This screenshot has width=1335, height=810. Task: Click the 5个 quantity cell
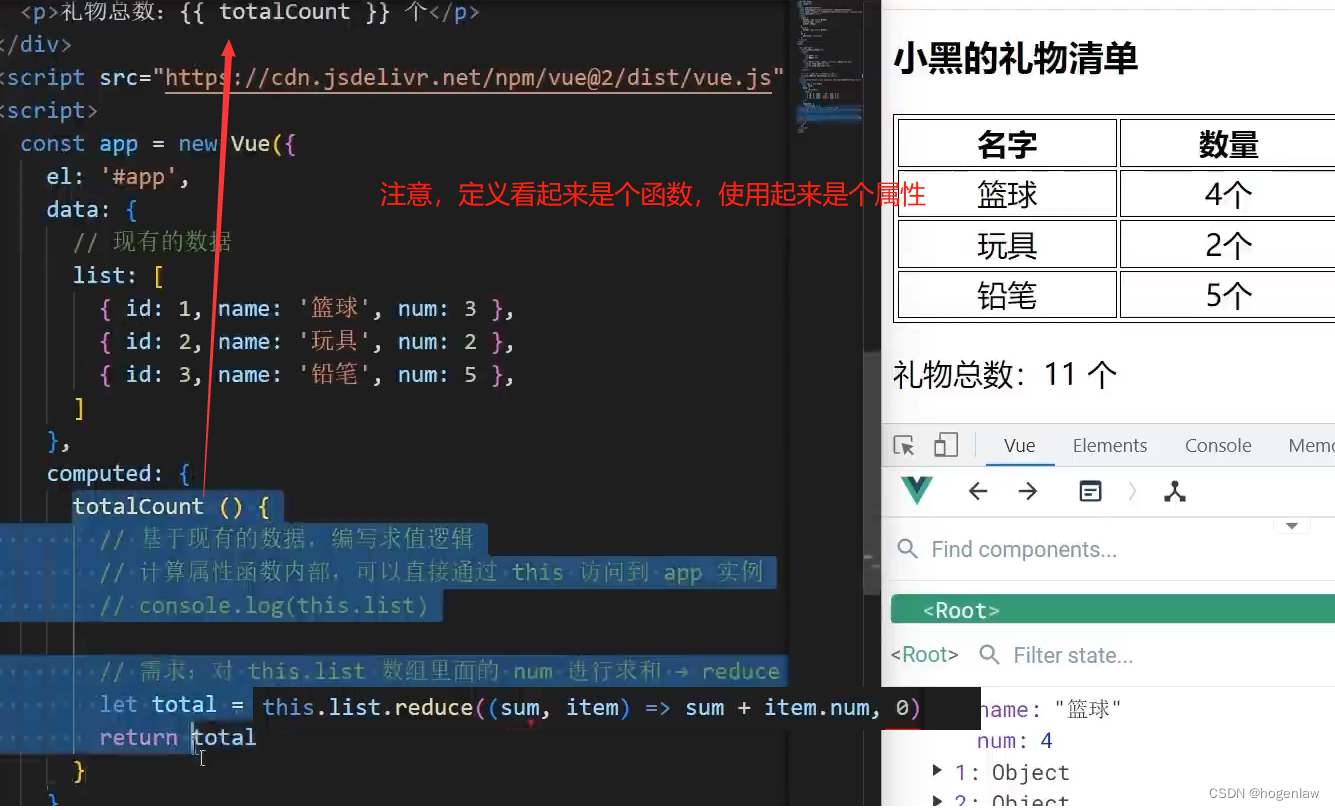(x=1228, y=295)
